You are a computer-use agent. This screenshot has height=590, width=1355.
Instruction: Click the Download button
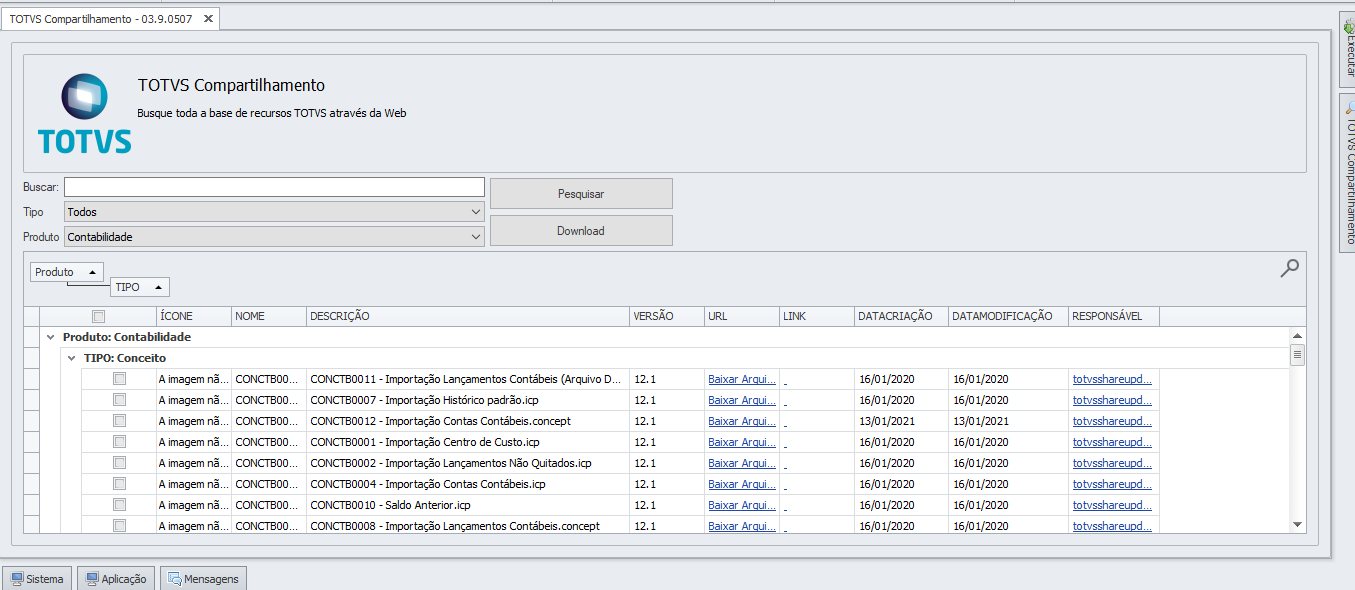581,231
